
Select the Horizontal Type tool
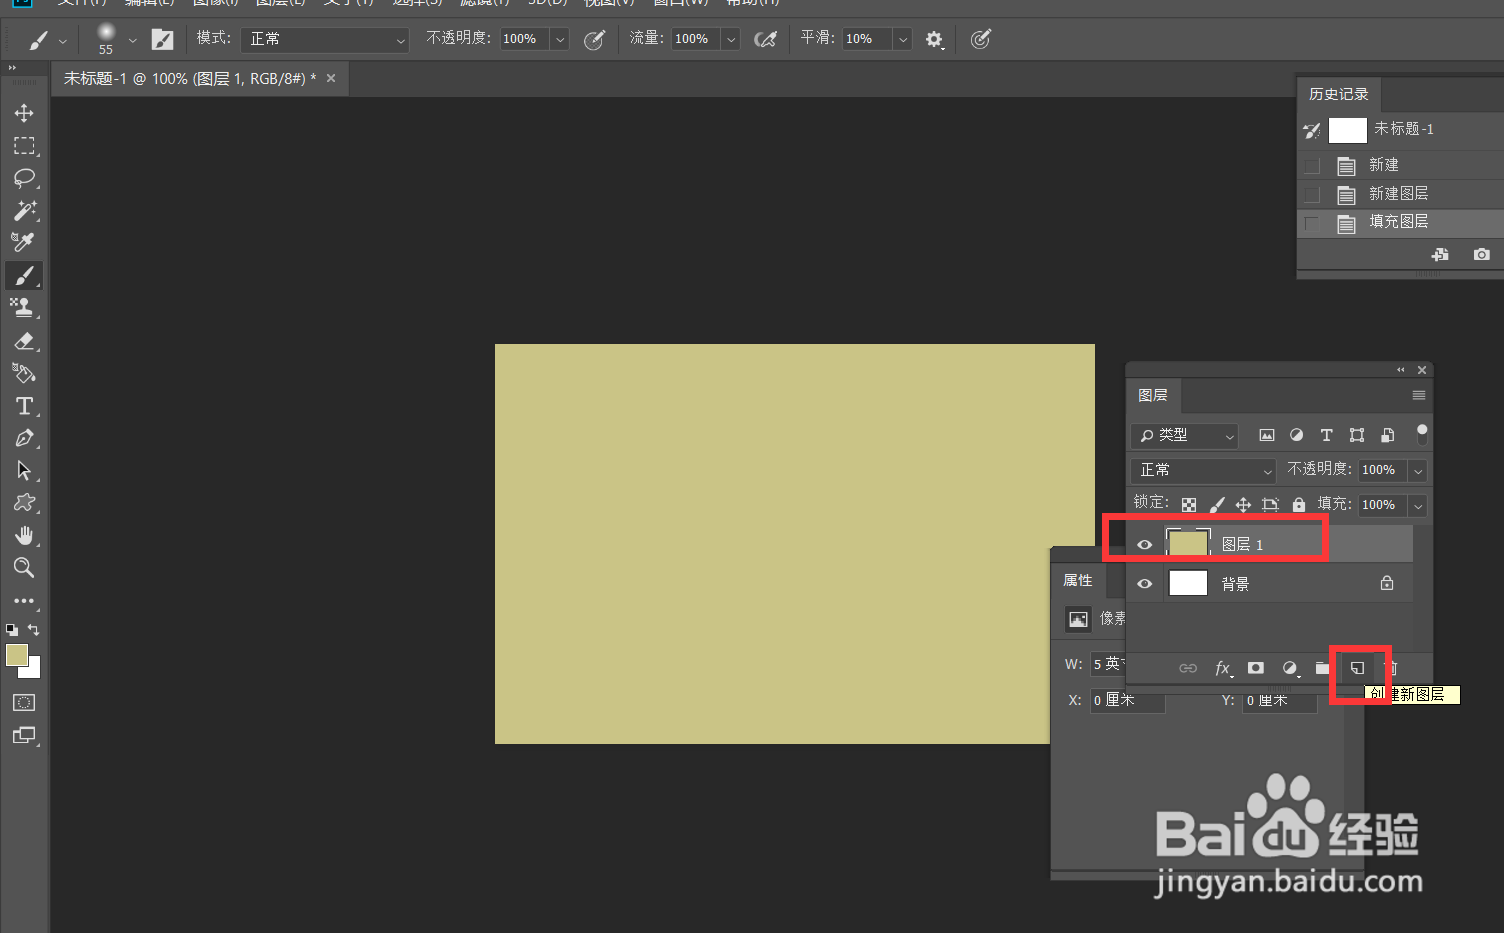click(x=24, y=406)
